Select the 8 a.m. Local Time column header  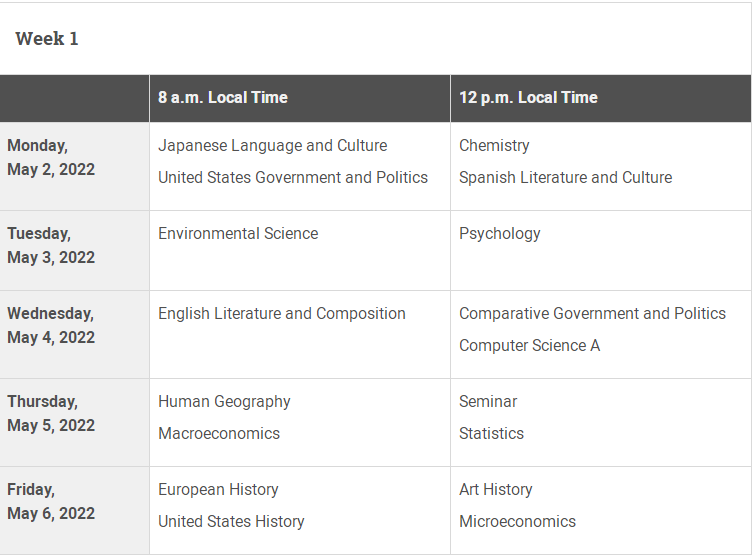click(x=223, y=97)
